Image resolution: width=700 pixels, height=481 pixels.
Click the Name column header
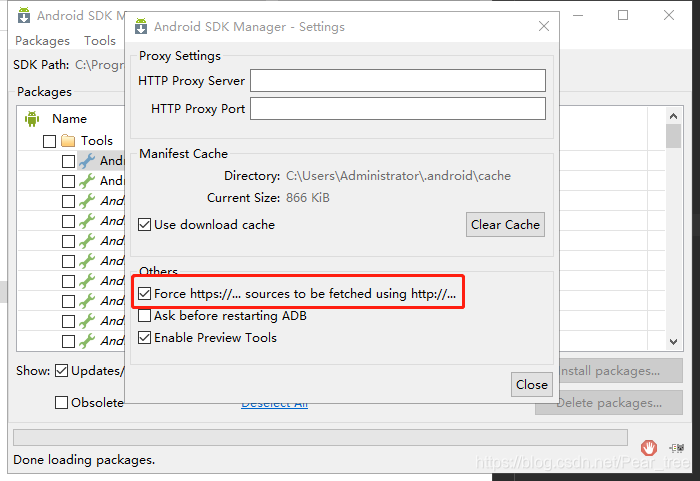pyautogui.click(x=69, y=119)
